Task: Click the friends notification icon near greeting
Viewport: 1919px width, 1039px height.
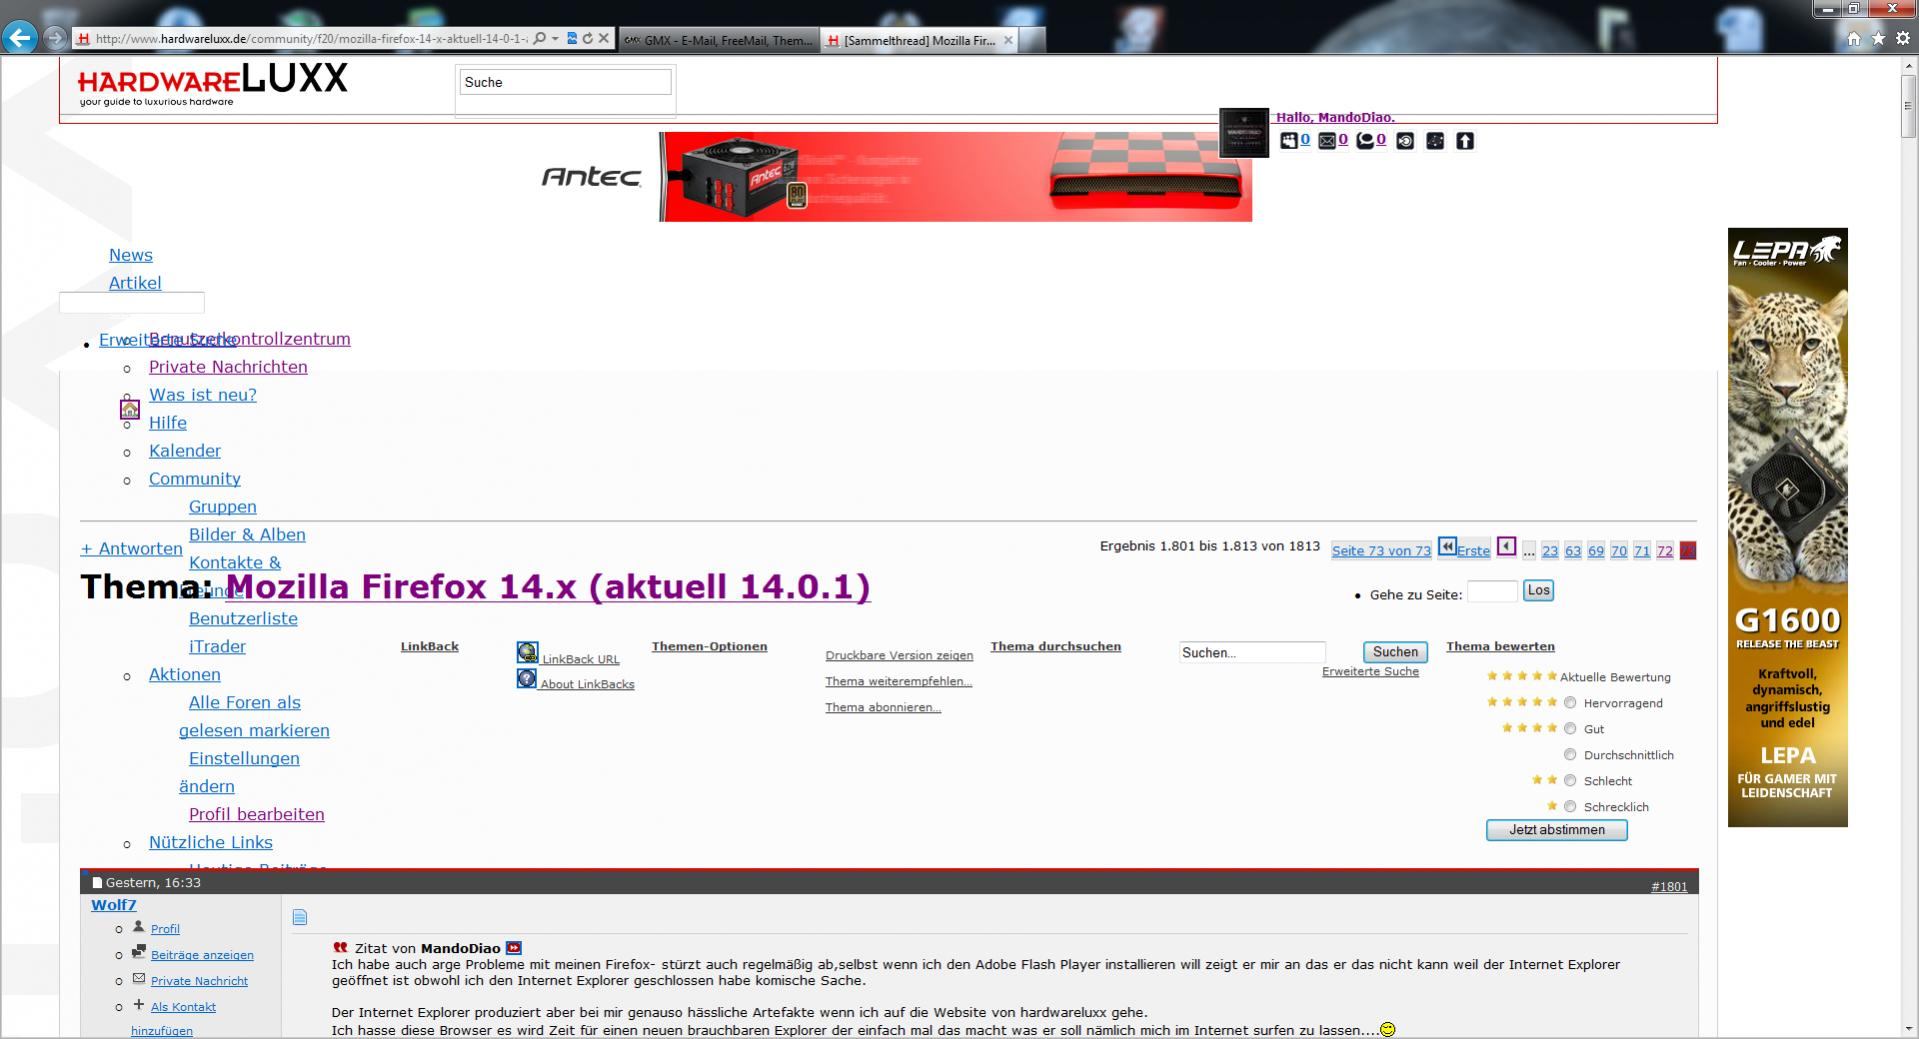Action: coord(1289,141)
